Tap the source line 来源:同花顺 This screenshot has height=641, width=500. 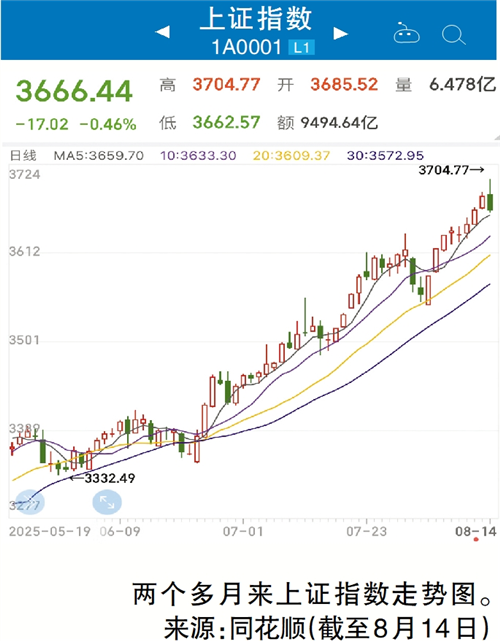click(x=235, y=627)
